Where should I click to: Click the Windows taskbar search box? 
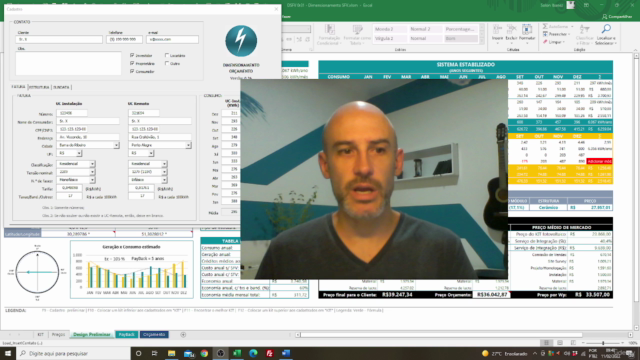pyautogui.click(x=73, y=353)
